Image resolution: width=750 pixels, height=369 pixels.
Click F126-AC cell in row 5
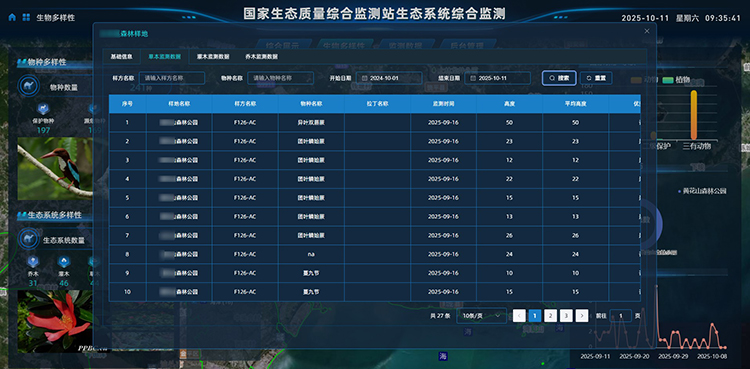click(x=245, y=198)
